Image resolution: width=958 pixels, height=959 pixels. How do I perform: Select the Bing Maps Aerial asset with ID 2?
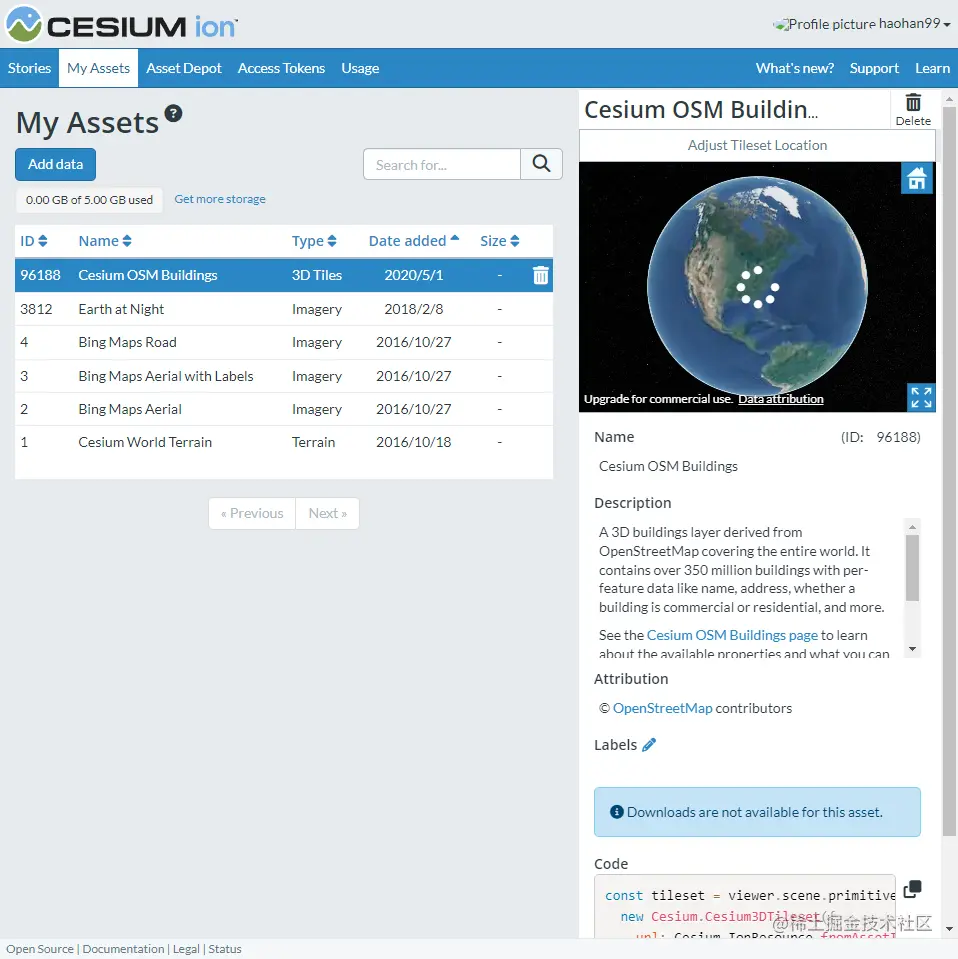[284, 409]
